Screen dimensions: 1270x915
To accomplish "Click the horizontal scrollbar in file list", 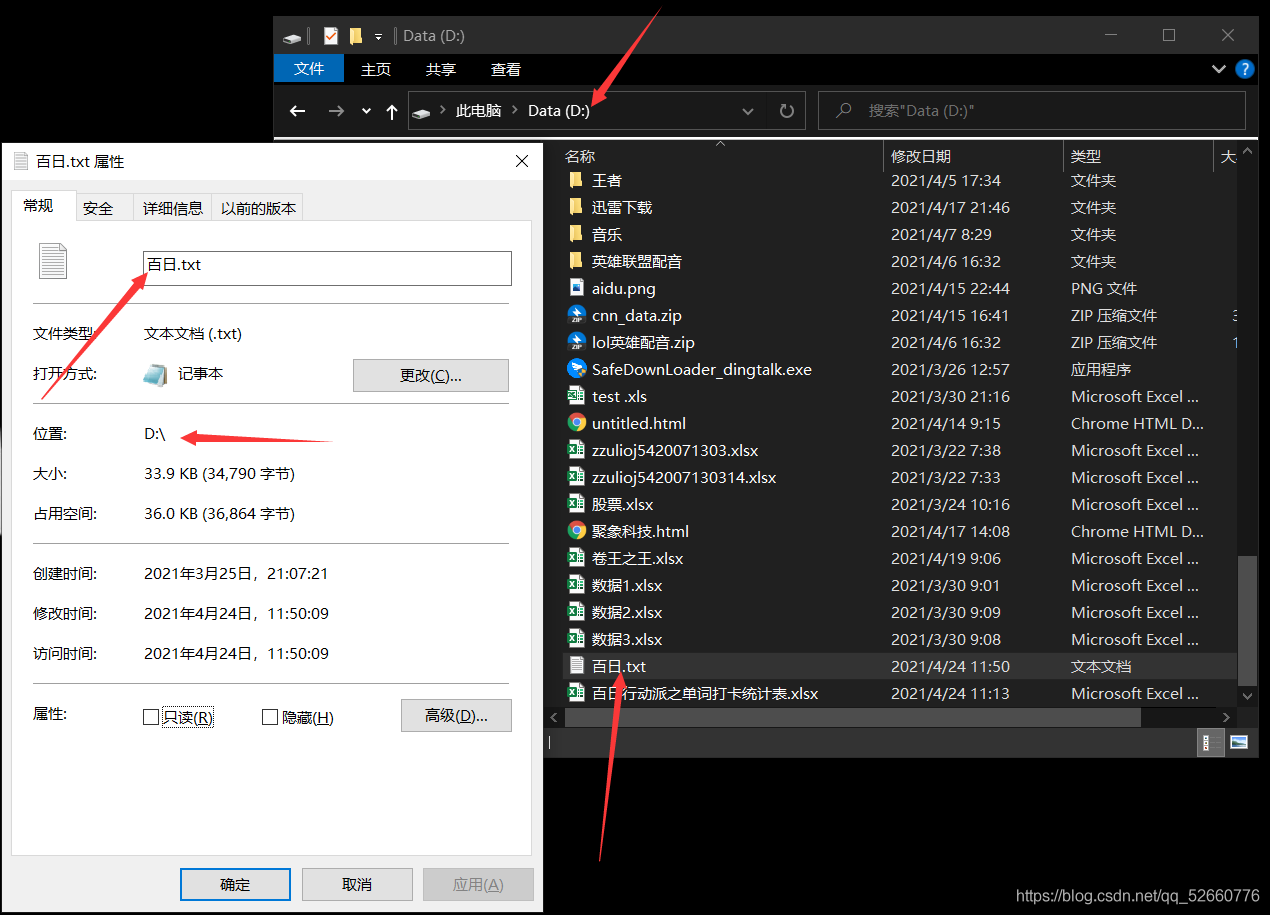I will coord(850,718).
